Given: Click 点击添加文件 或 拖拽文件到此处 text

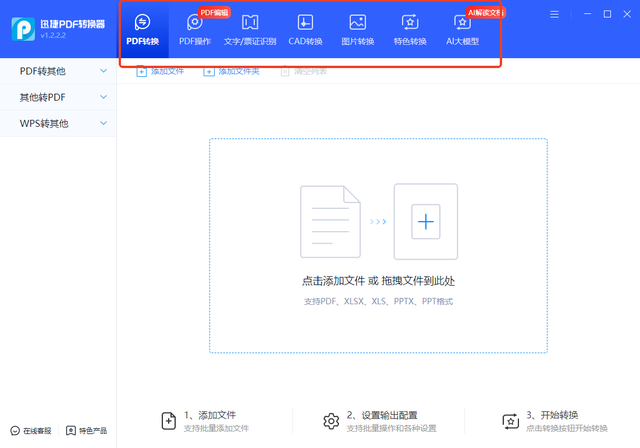Looking at the screenshot, I should click(x=378, y=281).
